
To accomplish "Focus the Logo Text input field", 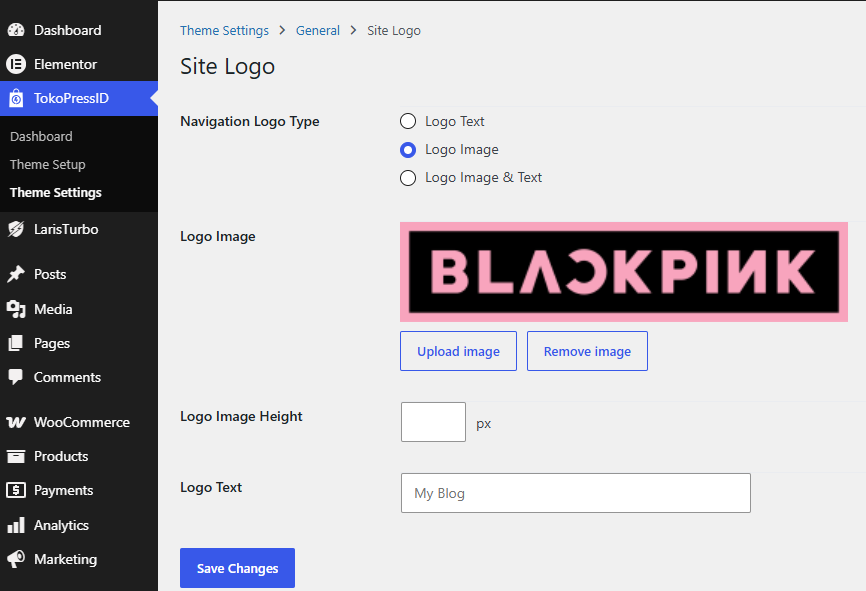I will coord(575,493).
